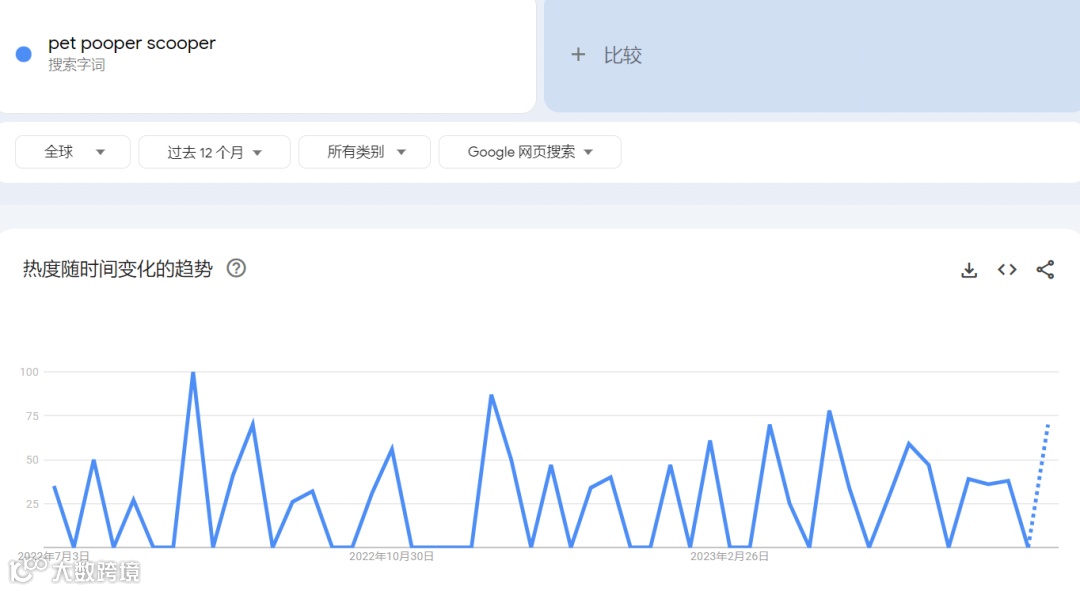The image size is (1080, 591).
Task: Open the help tooltip beside 热度随时间变化的趋势
Action: coord(236,268)
